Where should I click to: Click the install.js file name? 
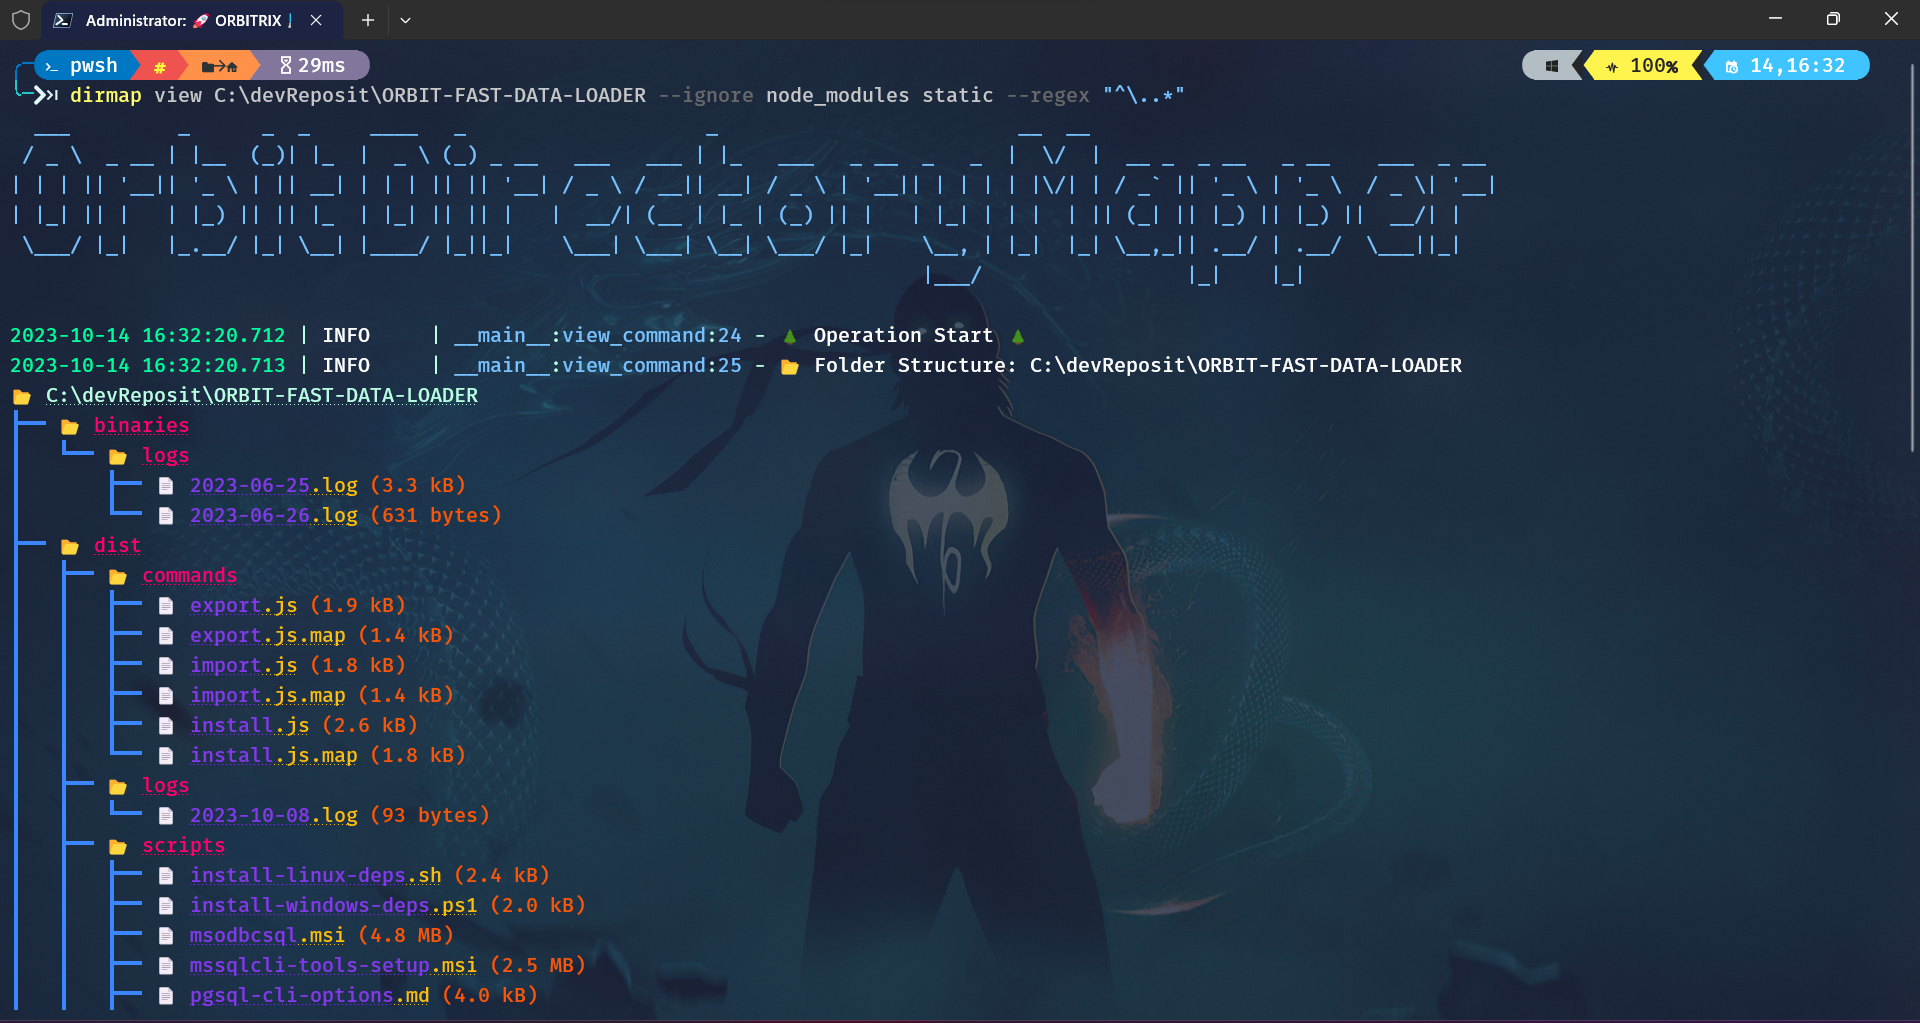(250, 725)
